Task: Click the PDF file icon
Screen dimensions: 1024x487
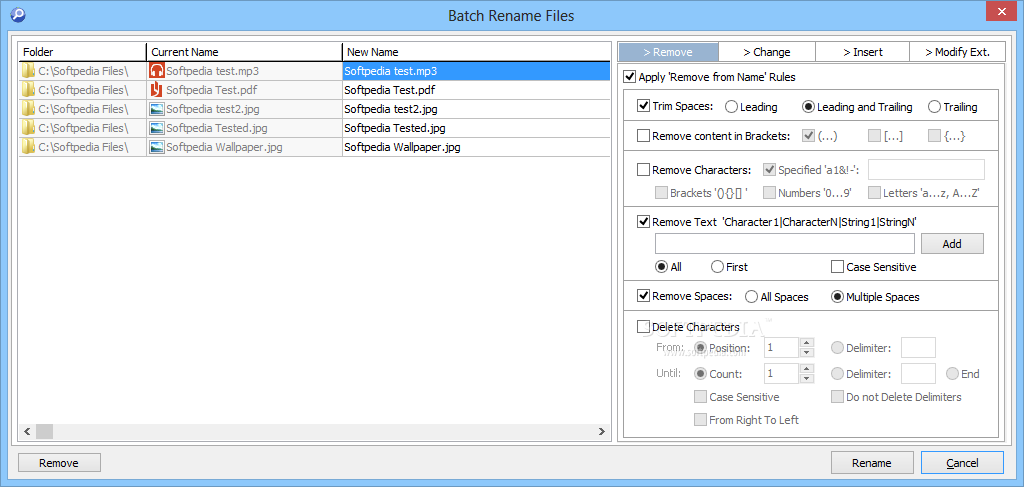Action: click(157, 89)
